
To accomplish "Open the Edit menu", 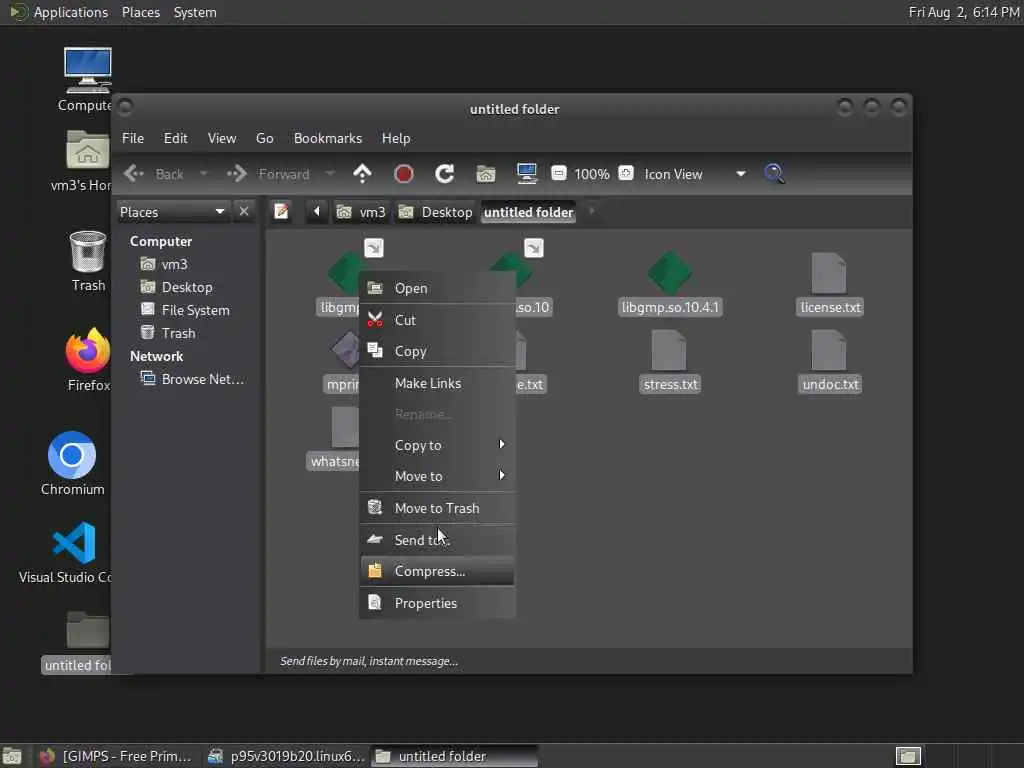I will [x=176, y=138].
